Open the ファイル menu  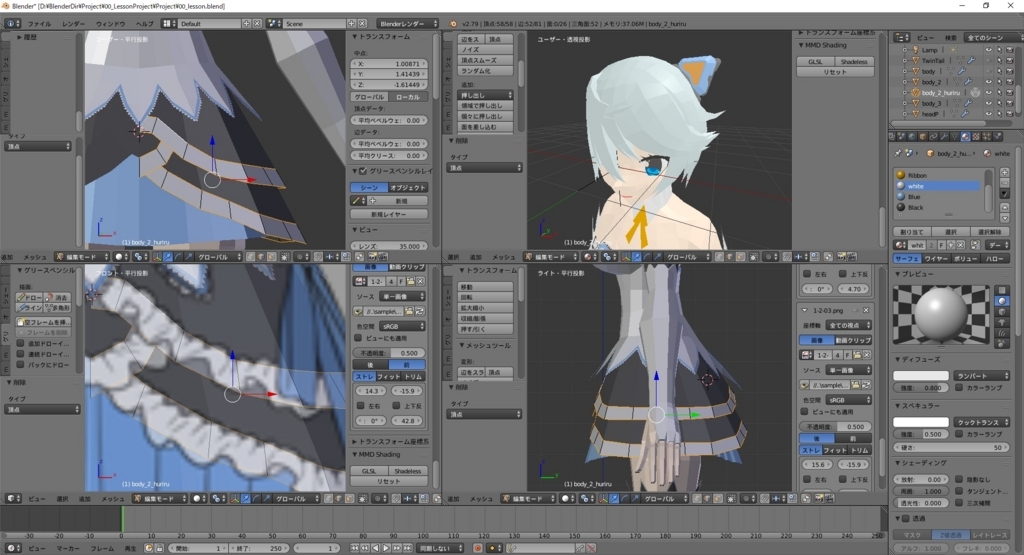tap(39, 24)
